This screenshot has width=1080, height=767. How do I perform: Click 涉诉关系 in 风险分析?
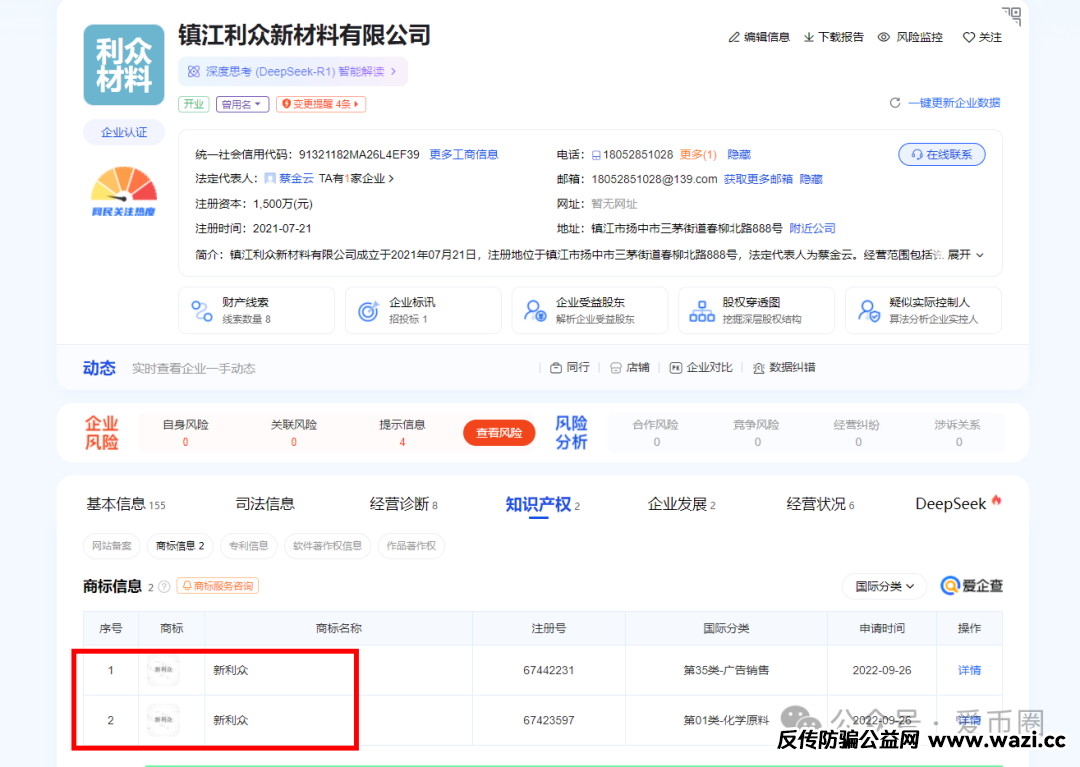[957, 433]
